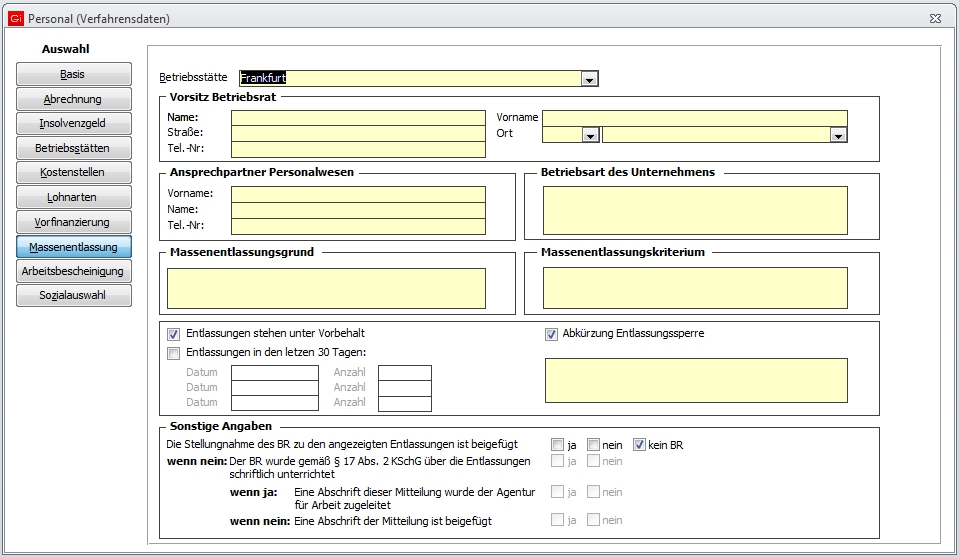The width and height of the screenshot is (959, 558).
Task: Enable Entlassungen in den letzten 30 Tagen
Action: click(x=174, y=353)
